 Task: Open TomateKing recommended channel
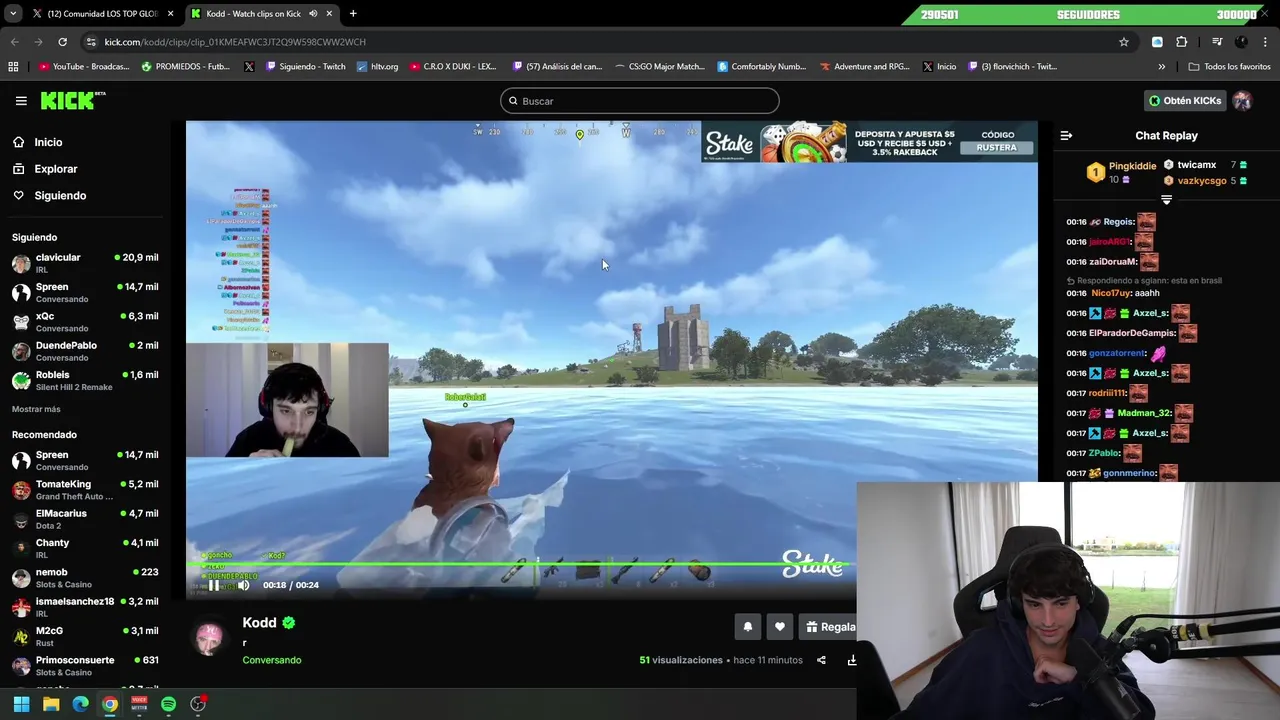point(85,490)
